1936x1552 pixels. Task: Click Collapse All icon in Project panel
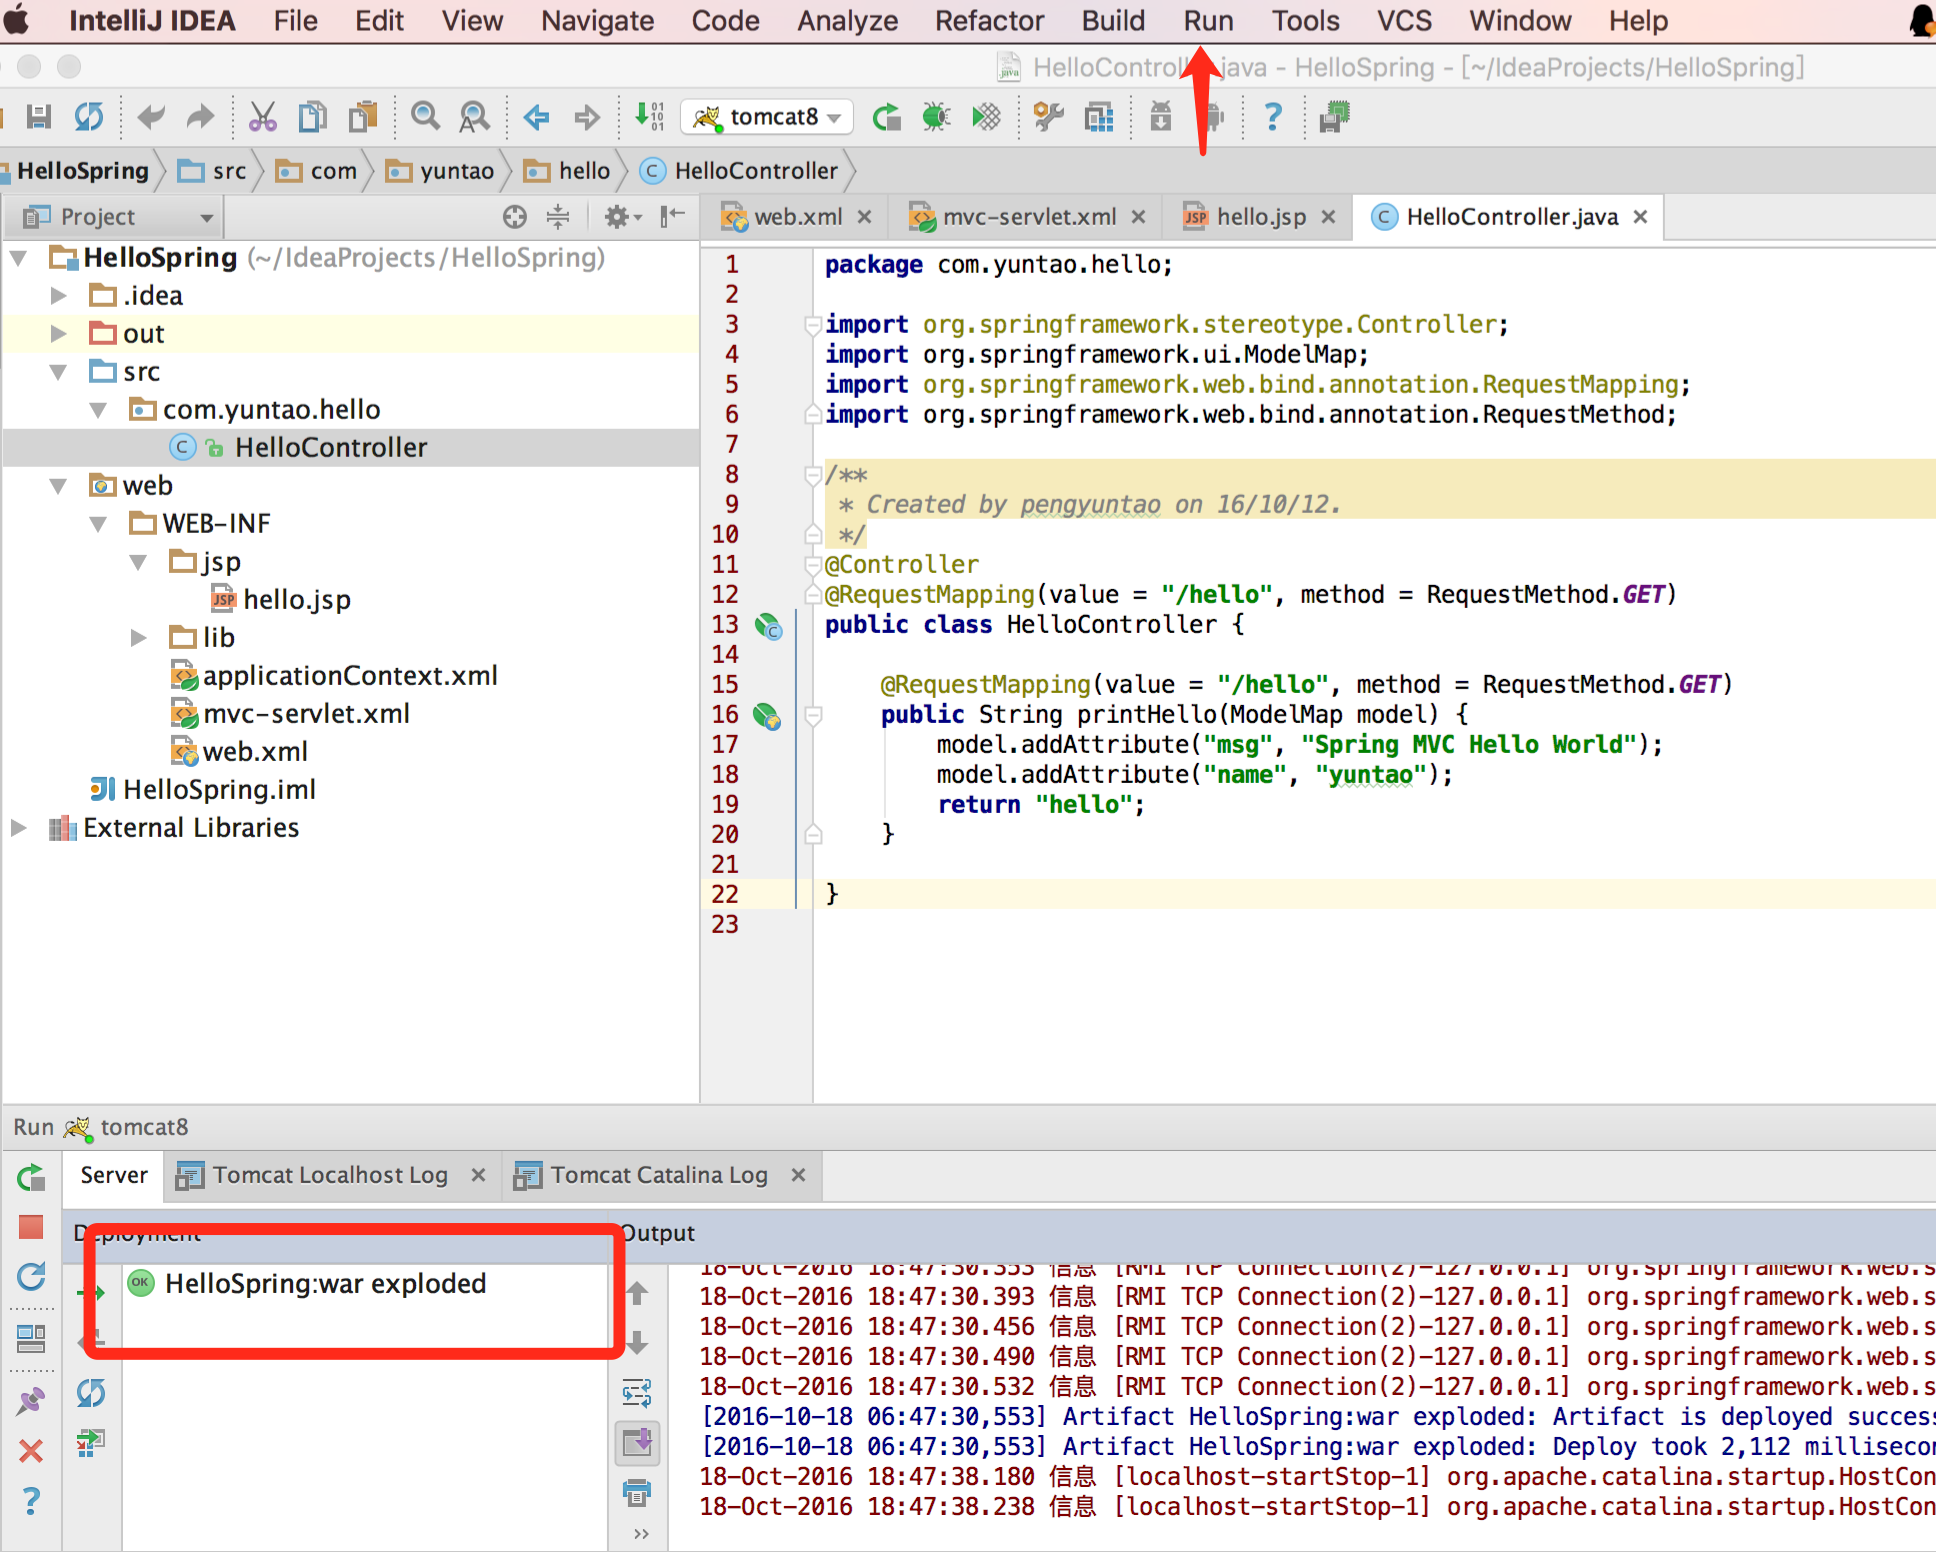coord(558,216)
